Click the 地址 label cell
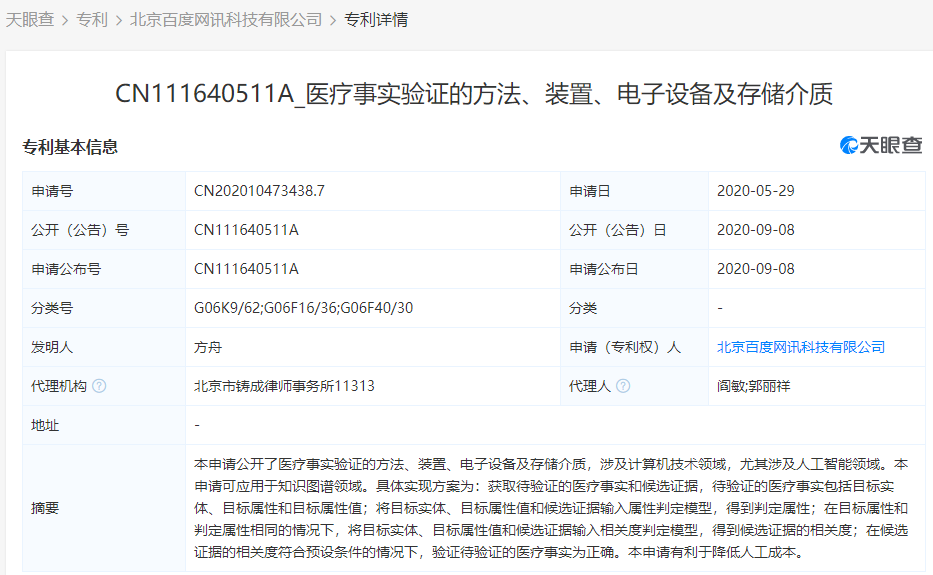The width and height of the screenshot is (933, 575). click(104, 425)
